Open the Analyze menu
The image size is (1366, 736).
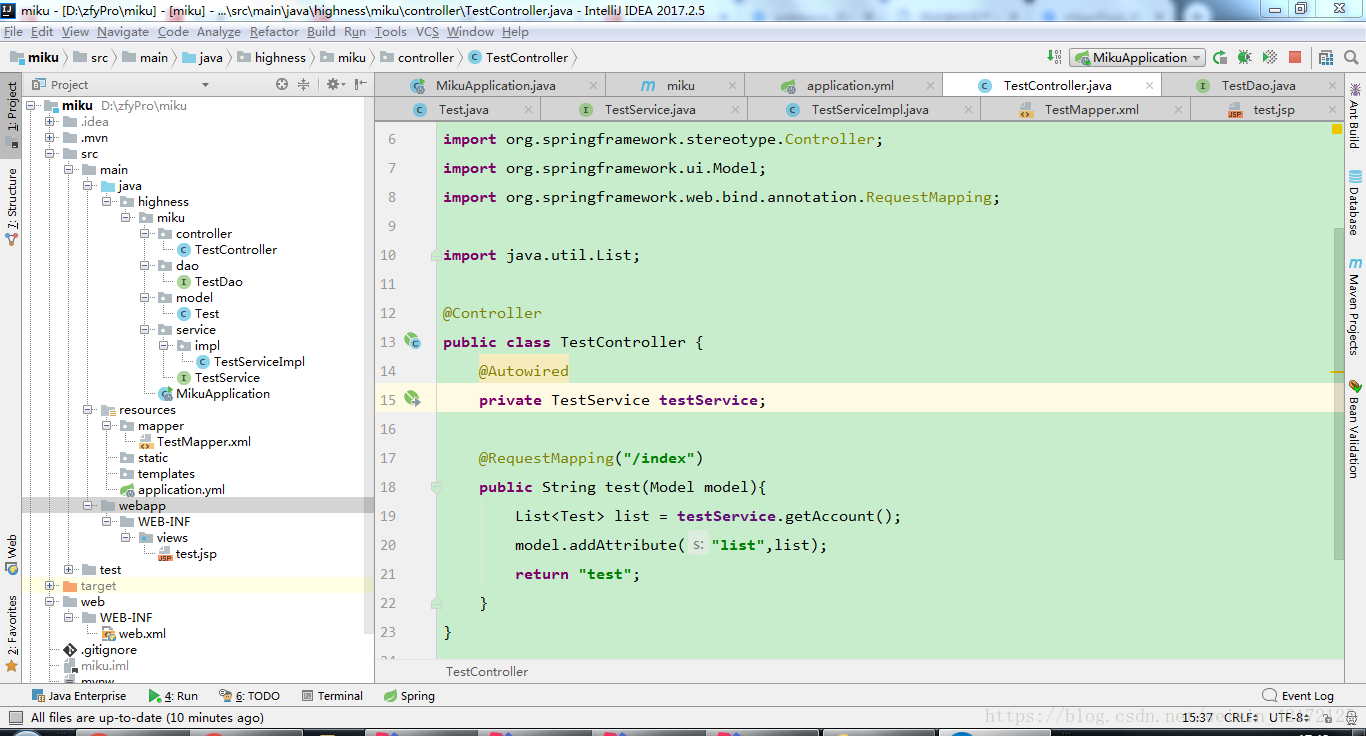219,32
